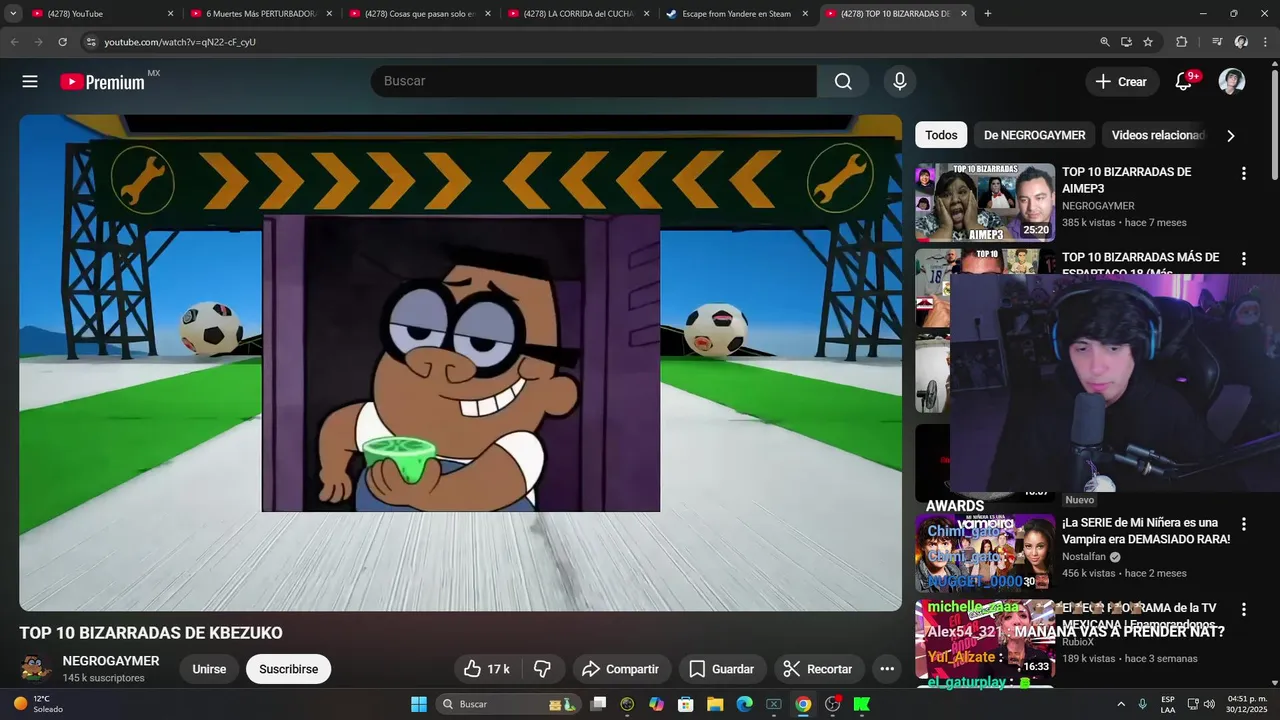Open the YouTube account avatar menu
The image size is (1280, 720).
[x=1232, y=82]
